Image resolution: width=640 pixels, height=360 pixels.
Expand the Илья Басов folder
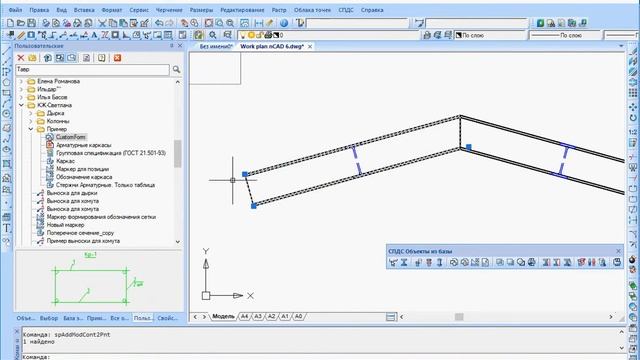pyautogui.click(x=21, y=97)
